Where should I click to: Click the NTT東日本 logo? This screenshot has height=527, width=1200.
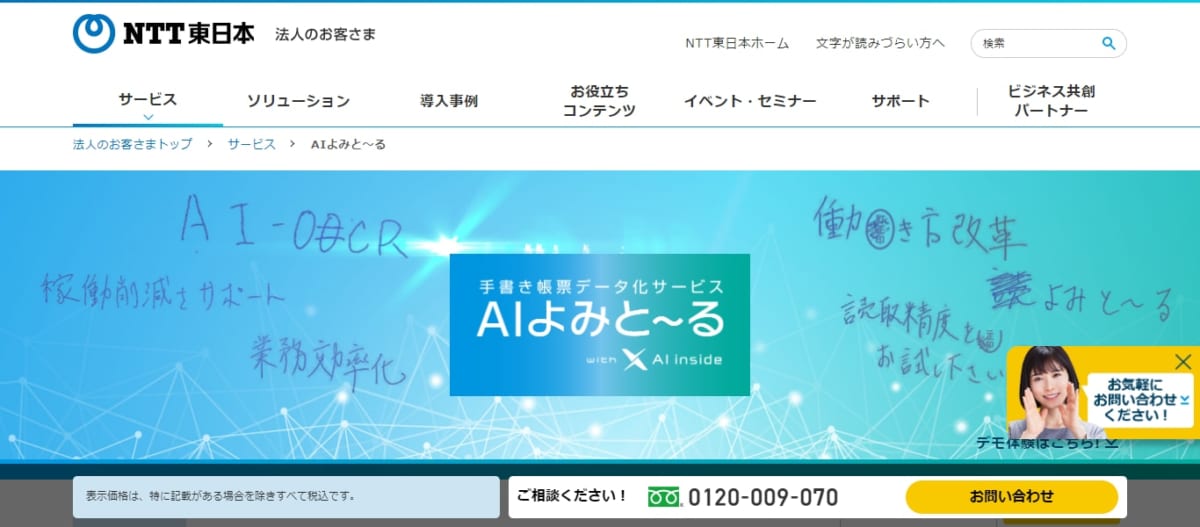pos(163,34)
